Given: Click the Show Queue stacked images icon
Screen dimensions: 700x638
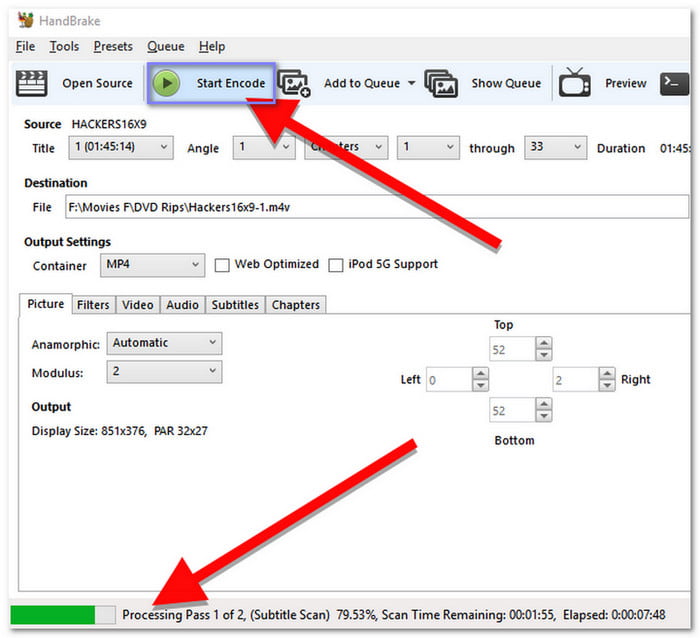Looking at the screenshot, I should tap(441, 83).
